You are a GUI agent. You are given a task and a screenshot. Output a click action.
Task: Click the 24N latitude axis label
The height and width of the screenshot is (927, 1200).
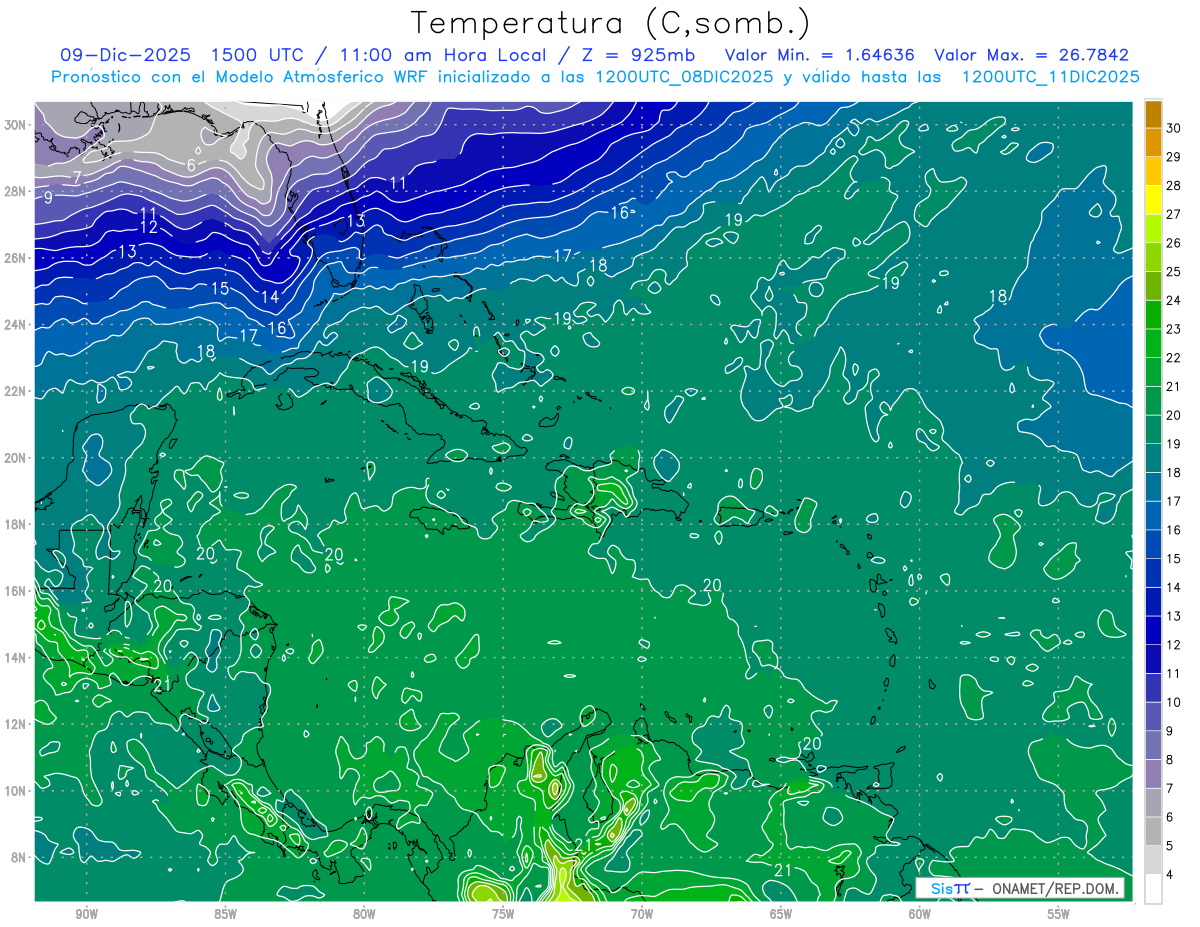17,324
